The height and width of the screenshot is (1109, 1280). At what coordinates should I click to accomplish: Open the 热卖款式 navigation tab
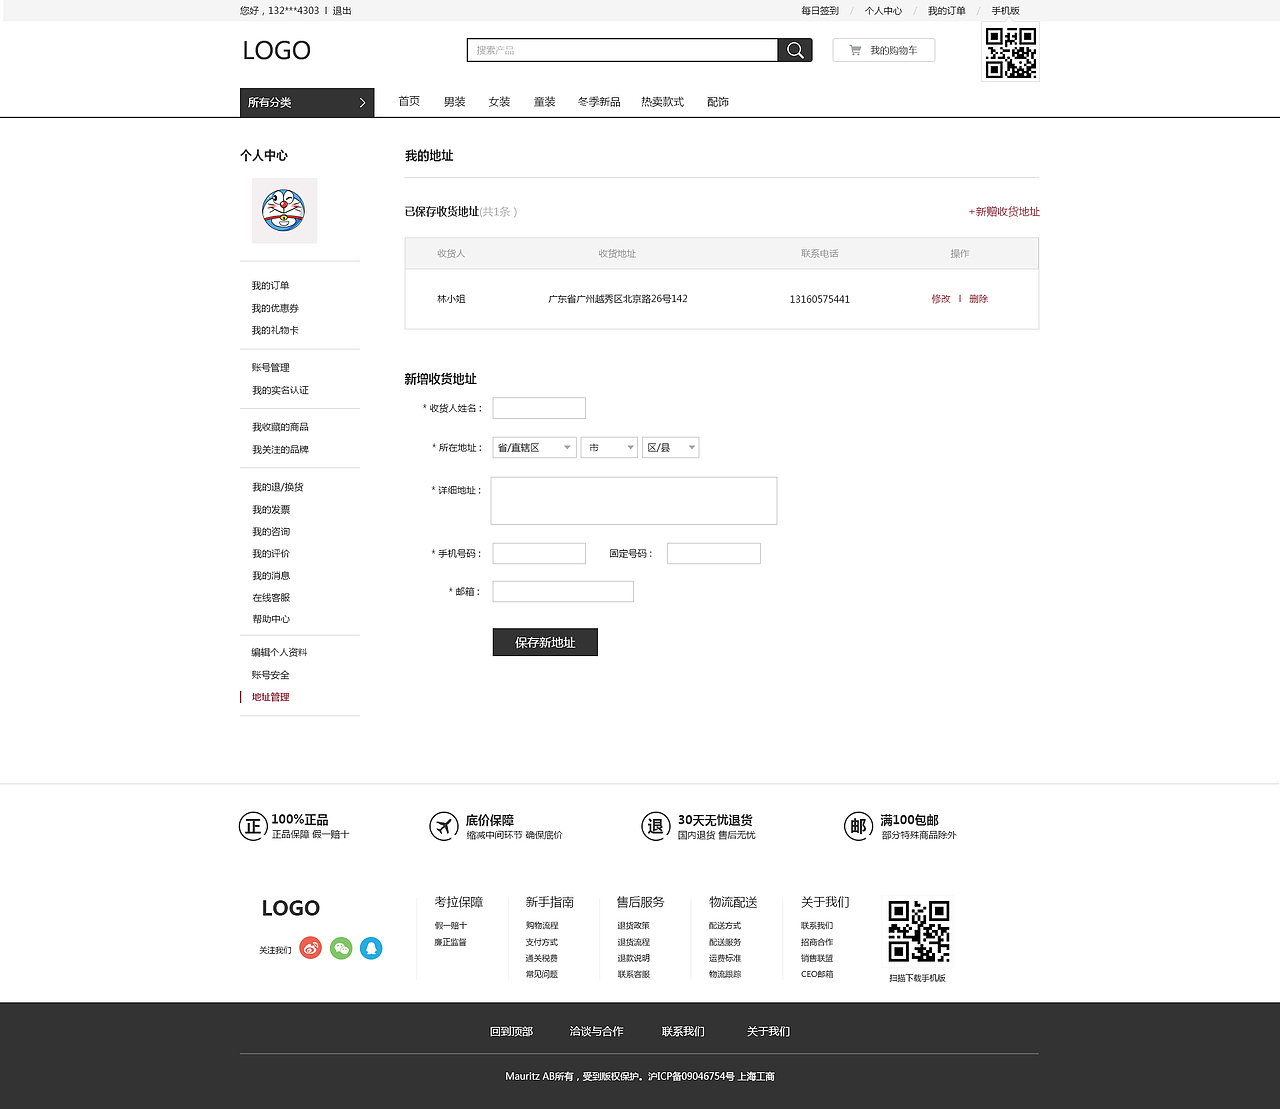coord(663,102)
